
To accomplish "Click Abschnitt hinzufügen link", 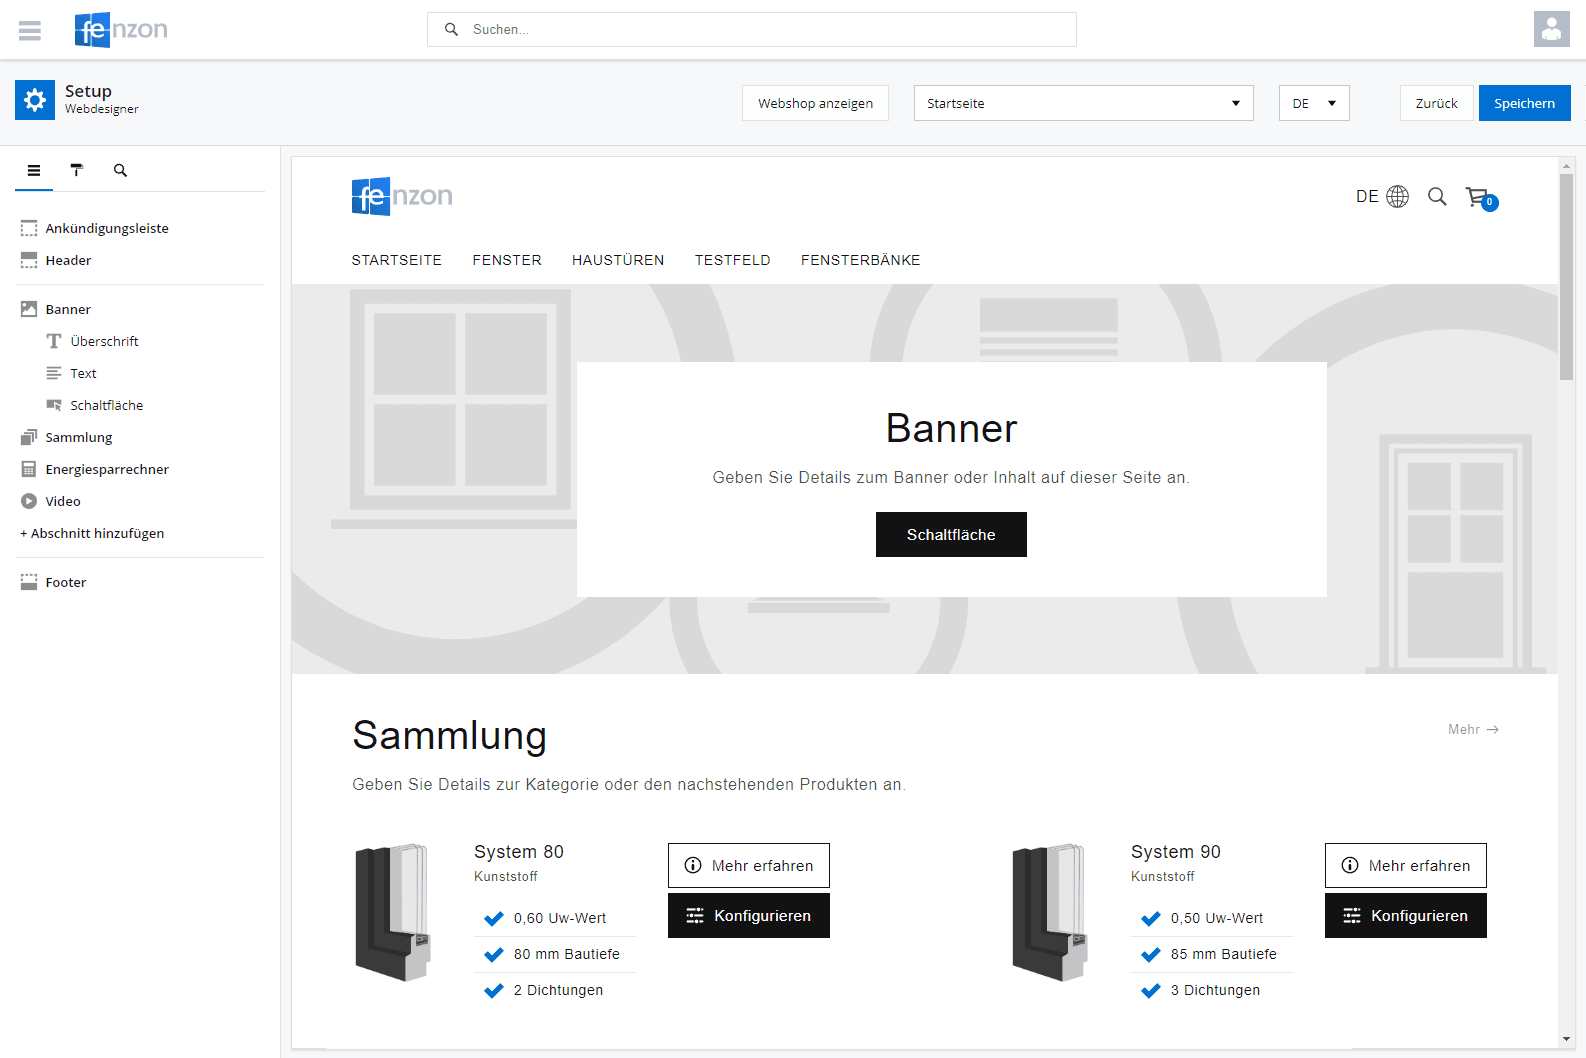I will coord(92,533).
